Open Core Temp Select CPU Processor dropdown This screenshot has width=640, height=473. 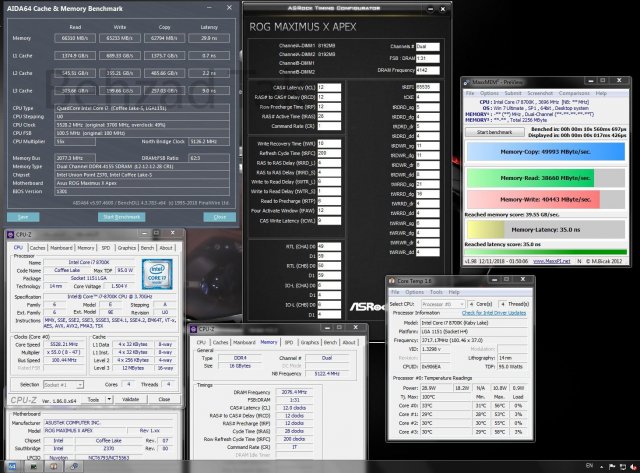pos(443,304)
